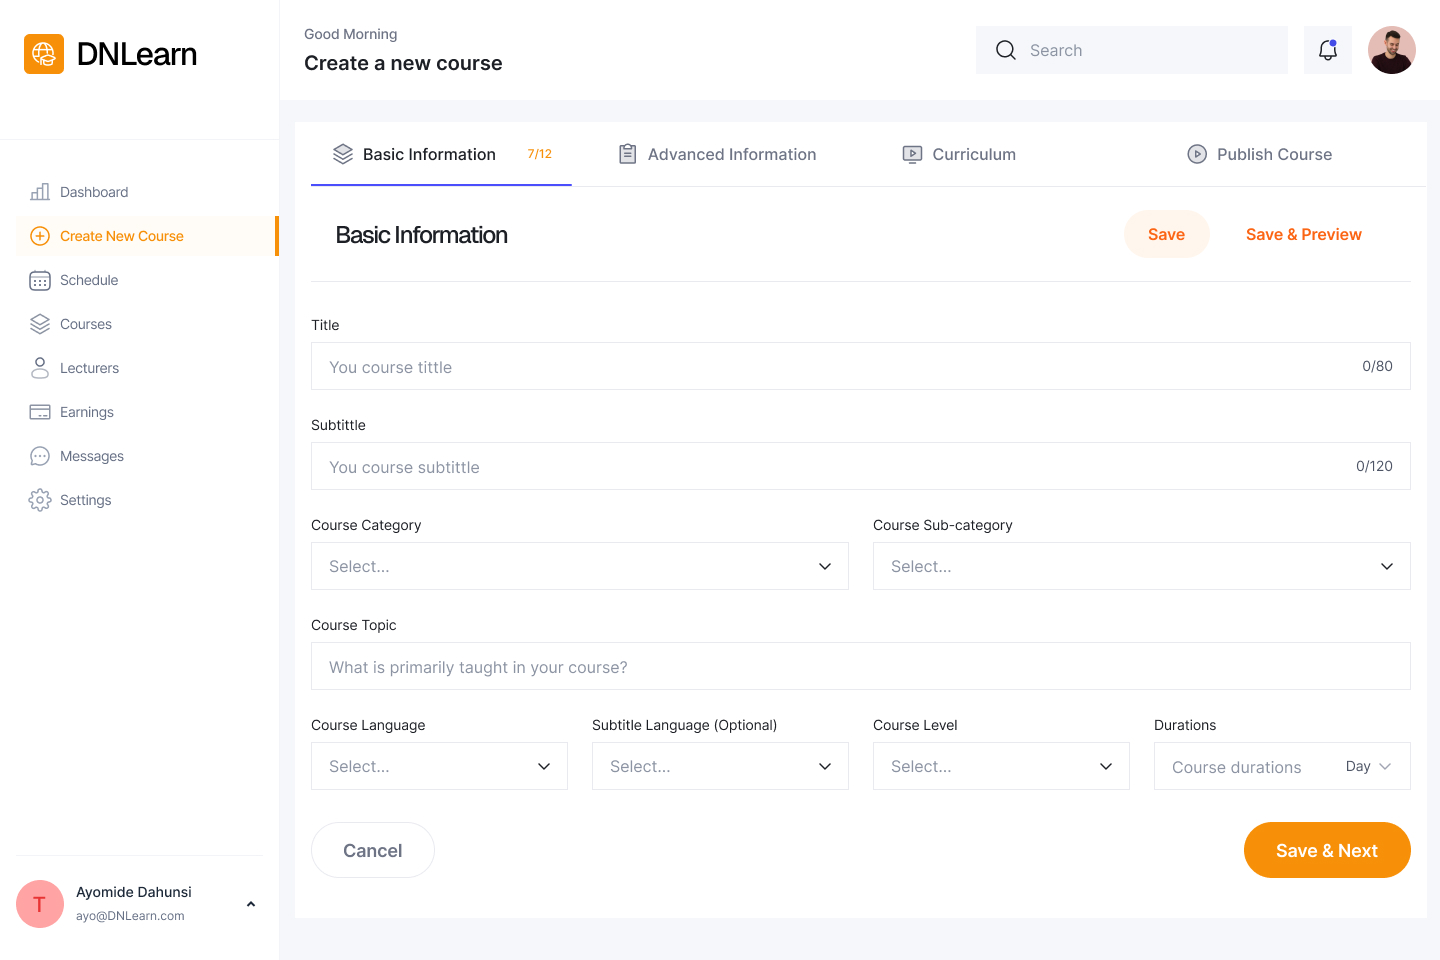Focus the course Subtittle input field
This screenshot has width=1440, height=960.
pyautogui.click(x=861, y=466)
